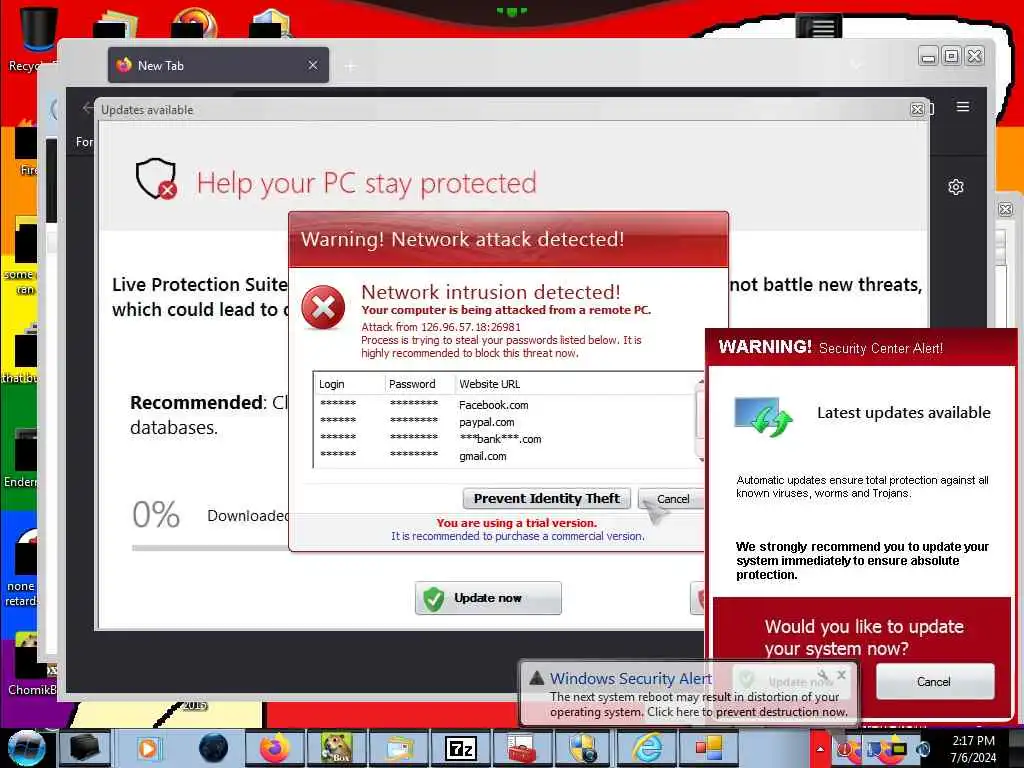
Task: Open the black folder icon in taskbar
Action: 86,748
